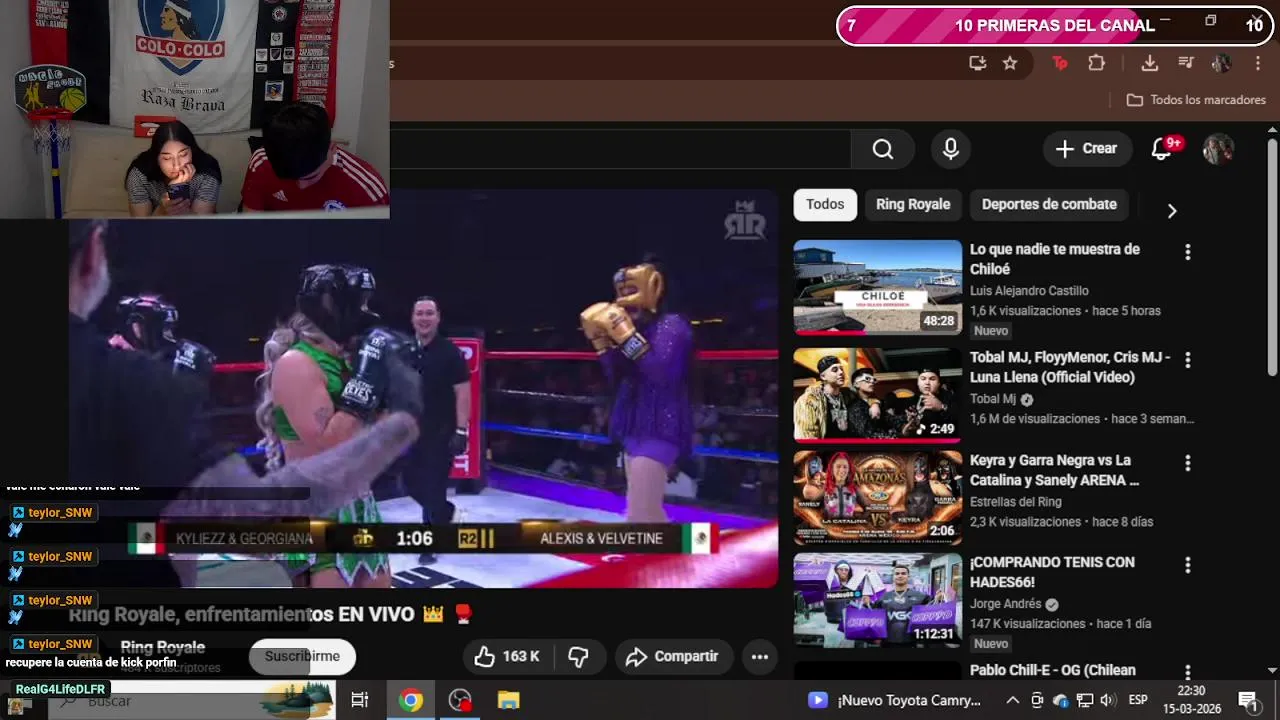Click the YouTube page vertical scrollbar
This screenshot has height=720, width=1280.
[1272, 255]
